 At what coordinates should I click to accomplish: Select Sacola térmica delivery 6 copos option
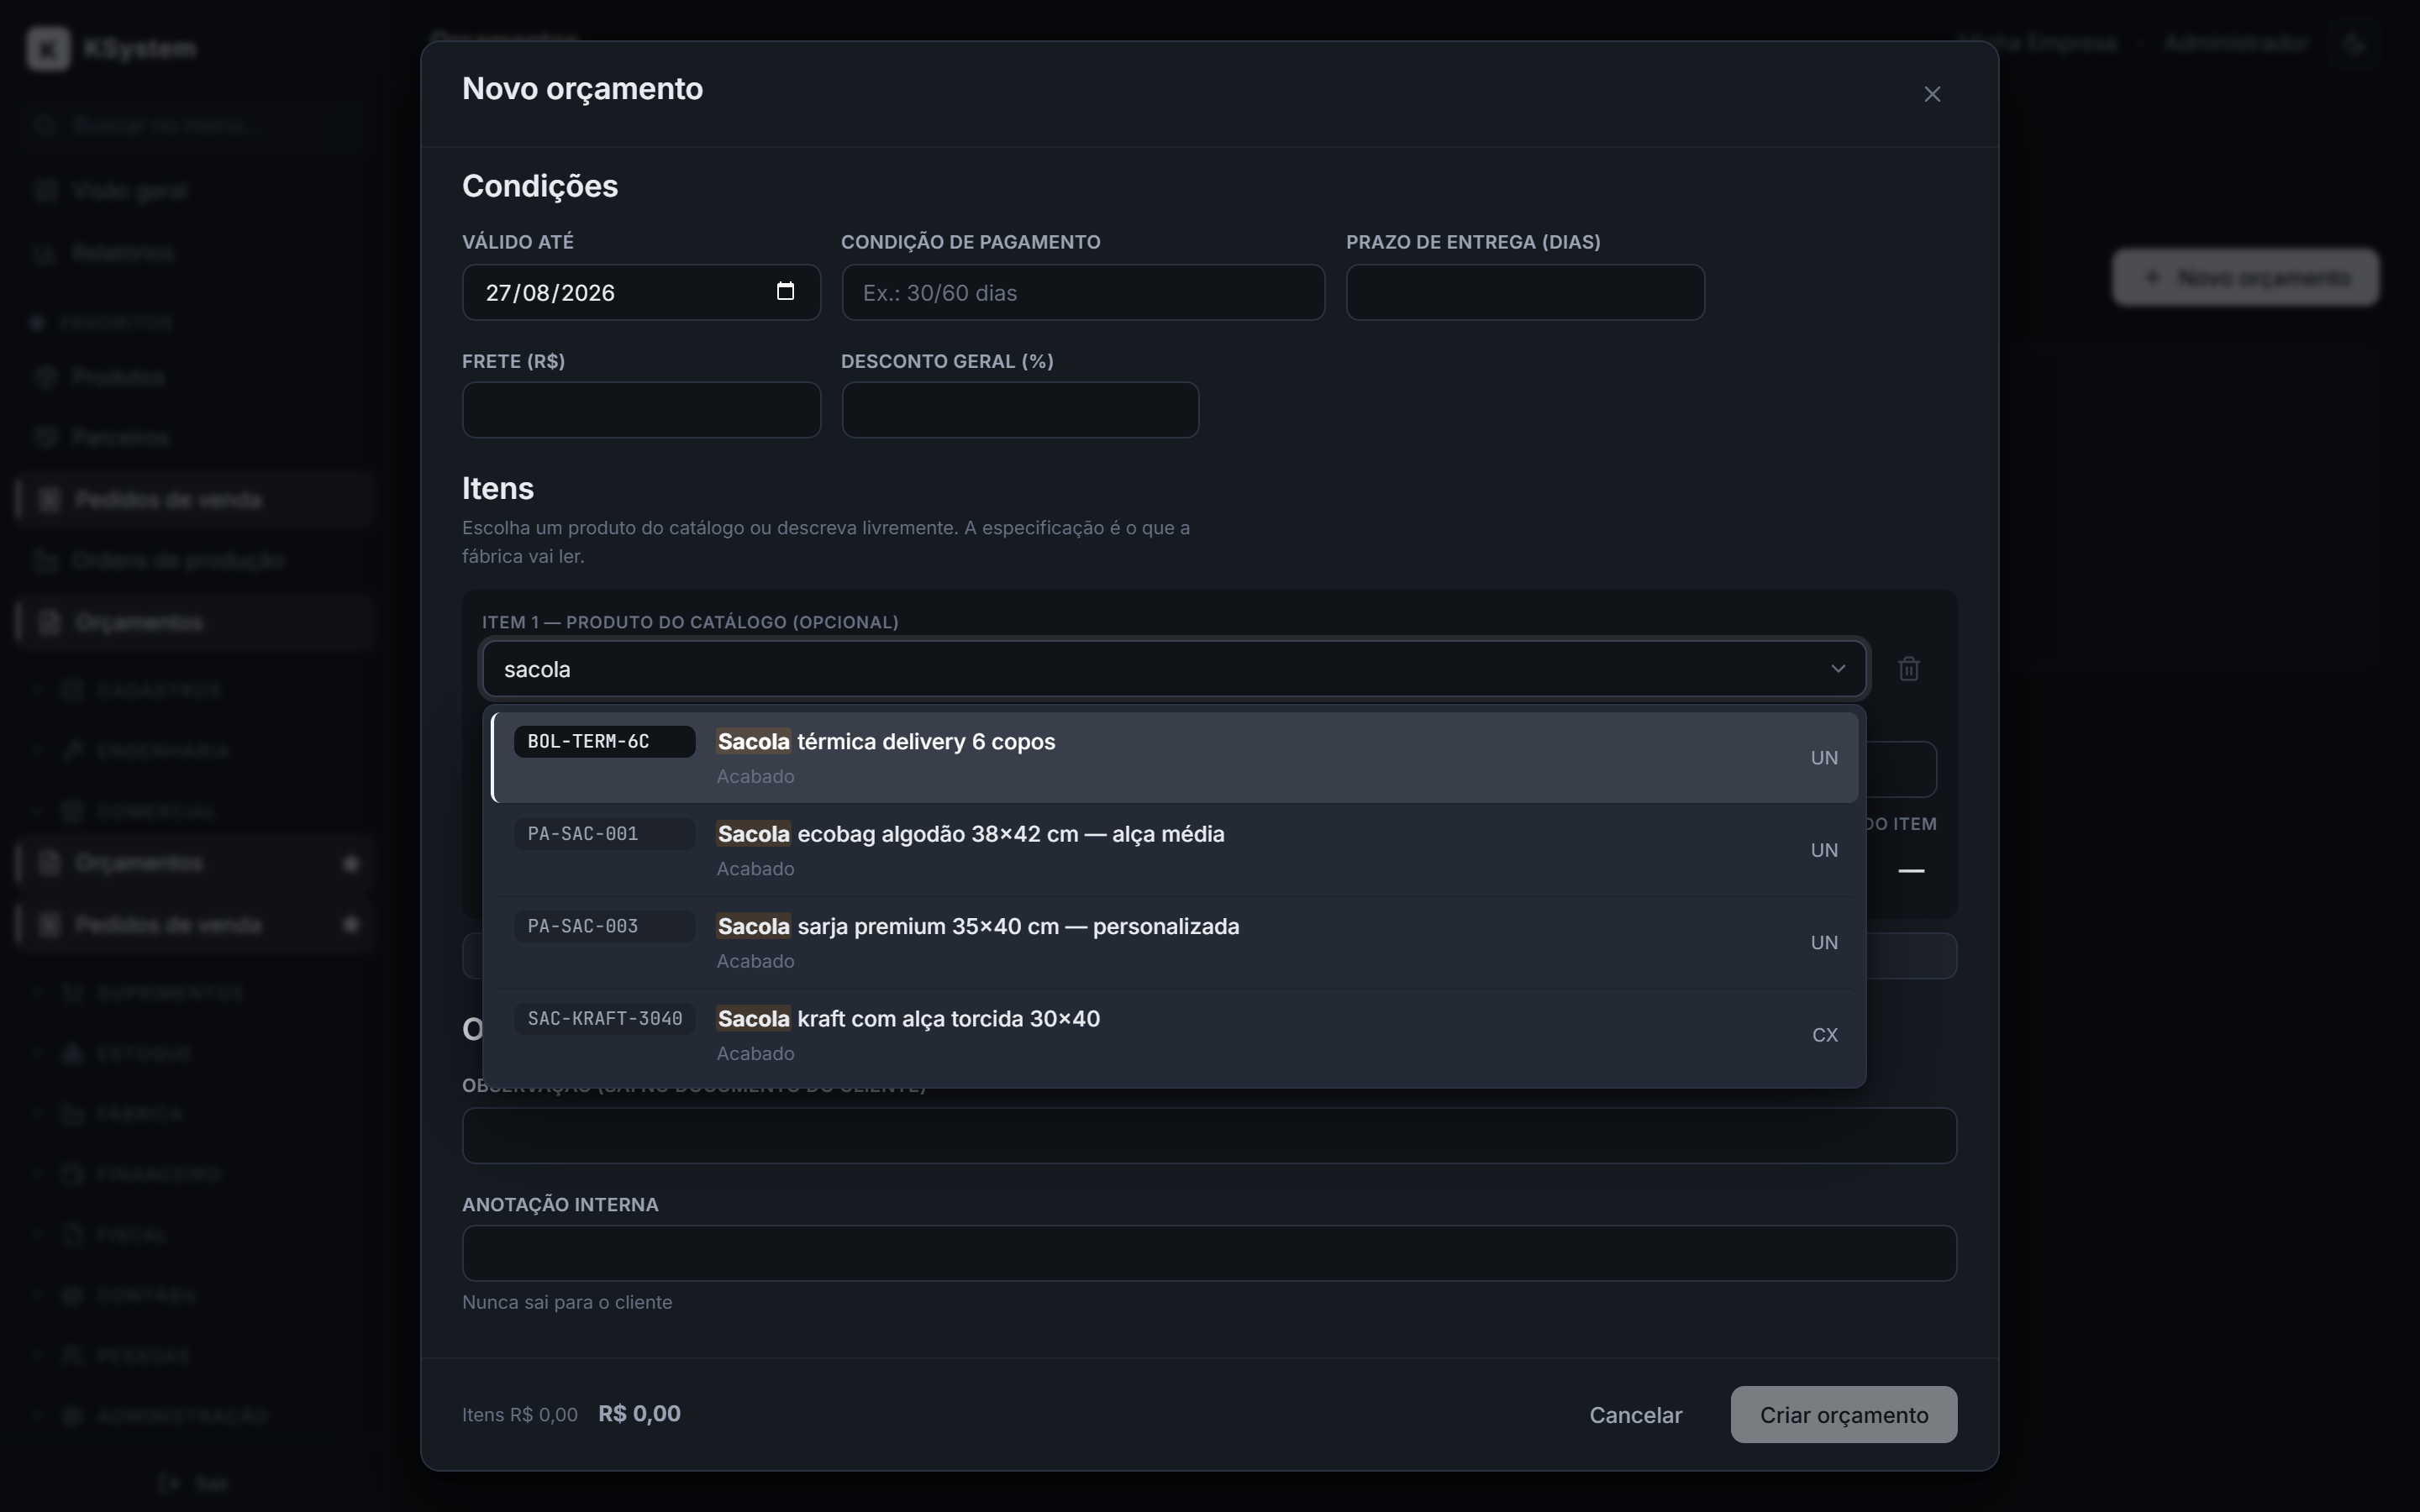point(1174,757)
